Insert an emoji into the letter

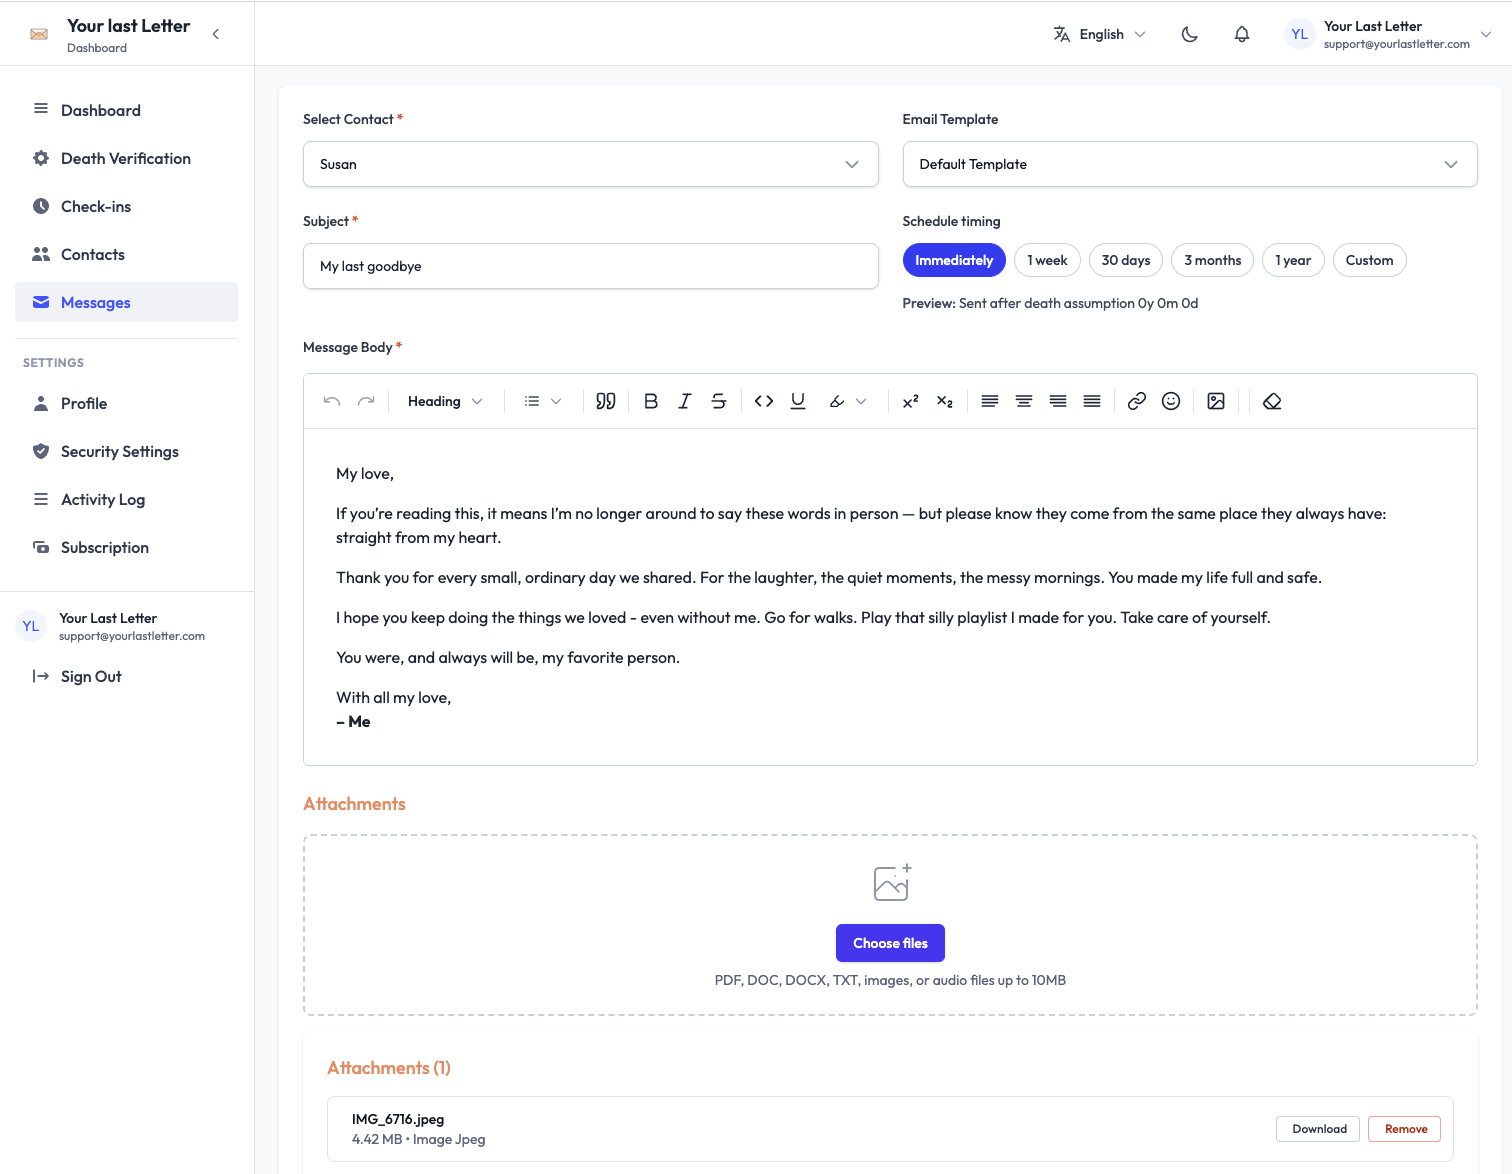[x=1171, y=401]
